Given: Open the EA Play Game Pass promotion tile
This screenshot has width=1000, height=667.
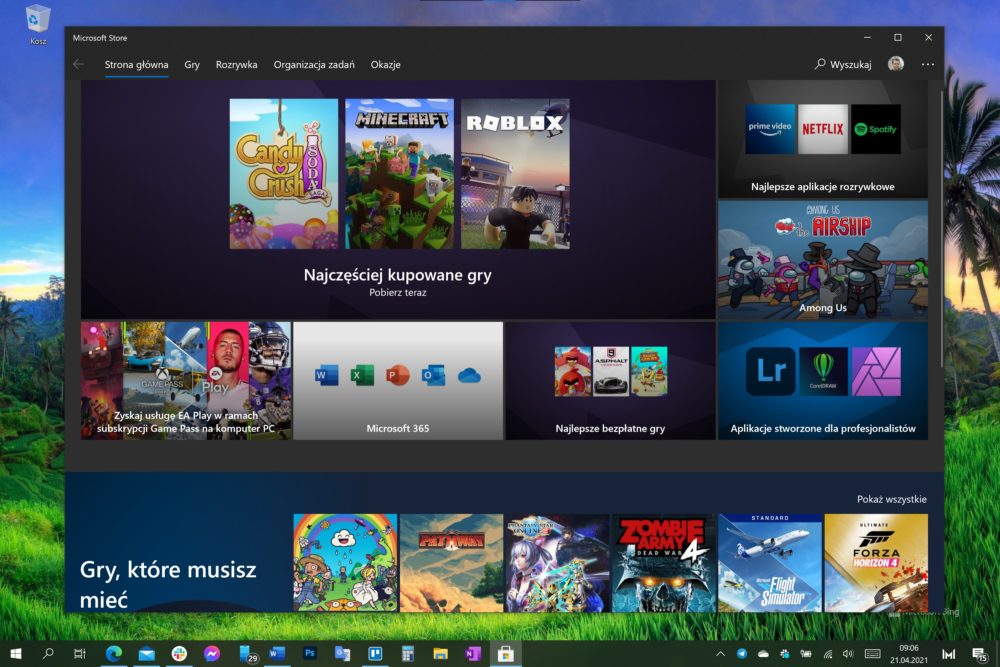Looking at the screenshot, I should tap(186, 381).
